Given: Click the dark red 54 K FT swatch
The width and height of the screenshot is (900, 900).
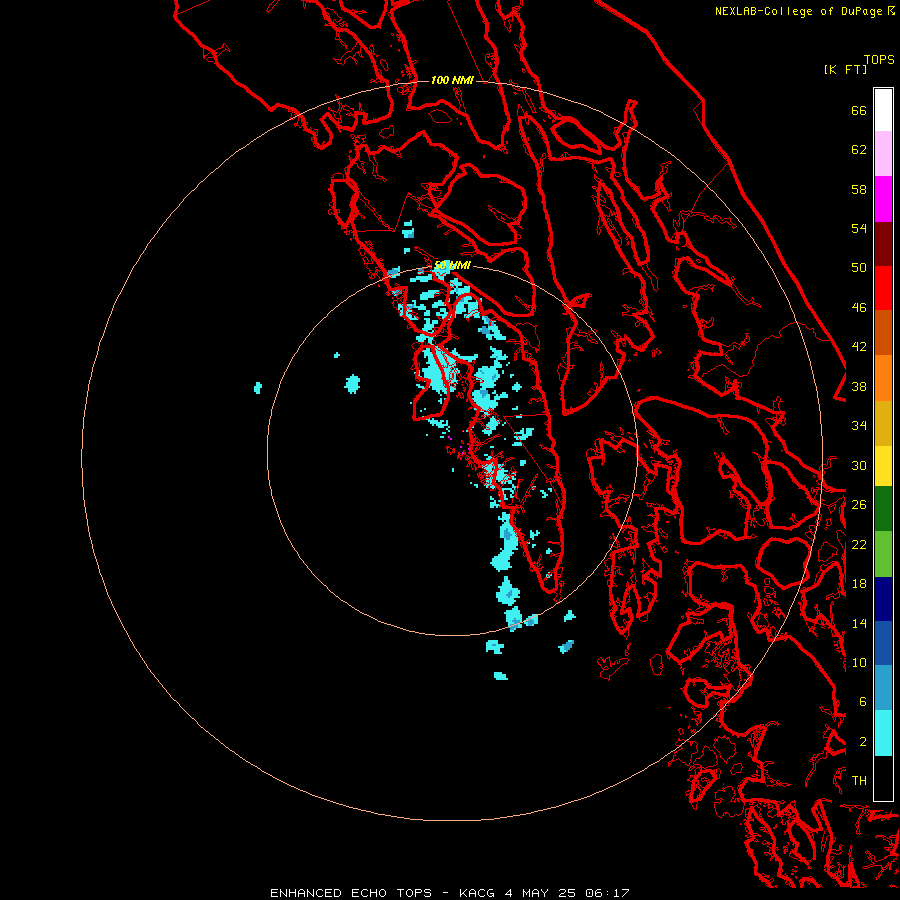Looking at the screenshot, I should pos(883,243).
